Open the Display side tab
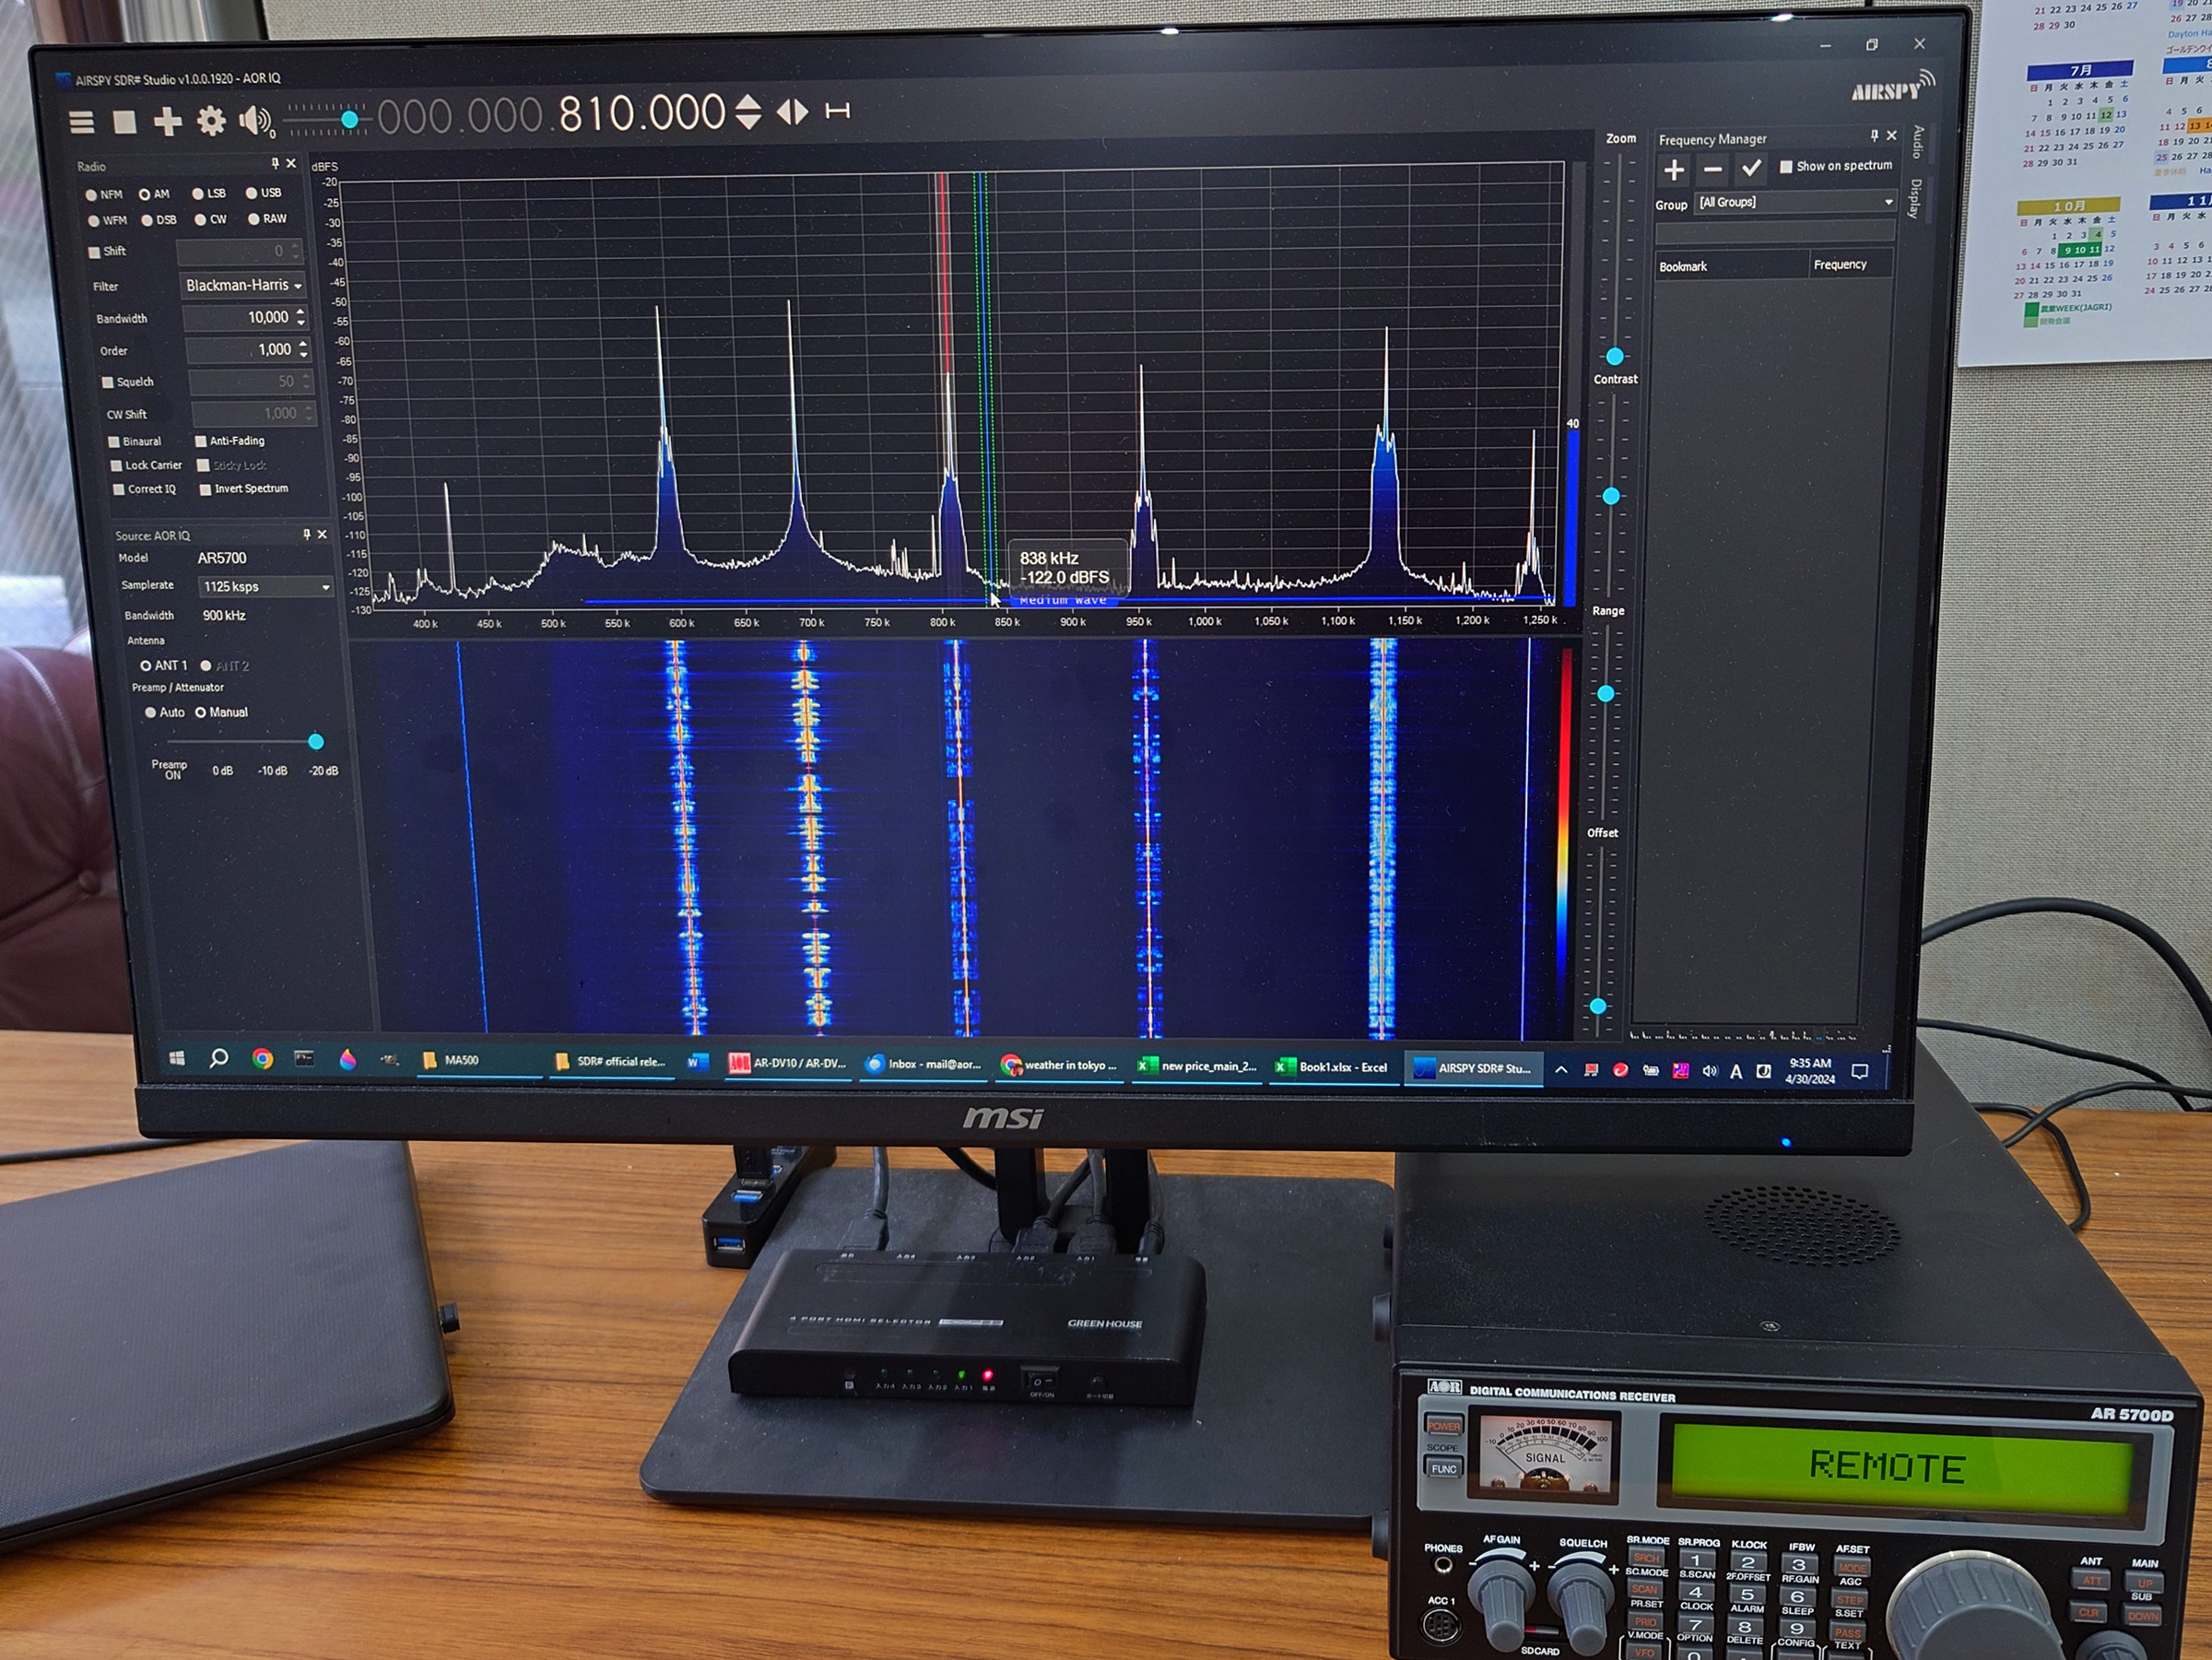The width and height of the screenshot is (2212, 1660). click(x=1914, y=198)
